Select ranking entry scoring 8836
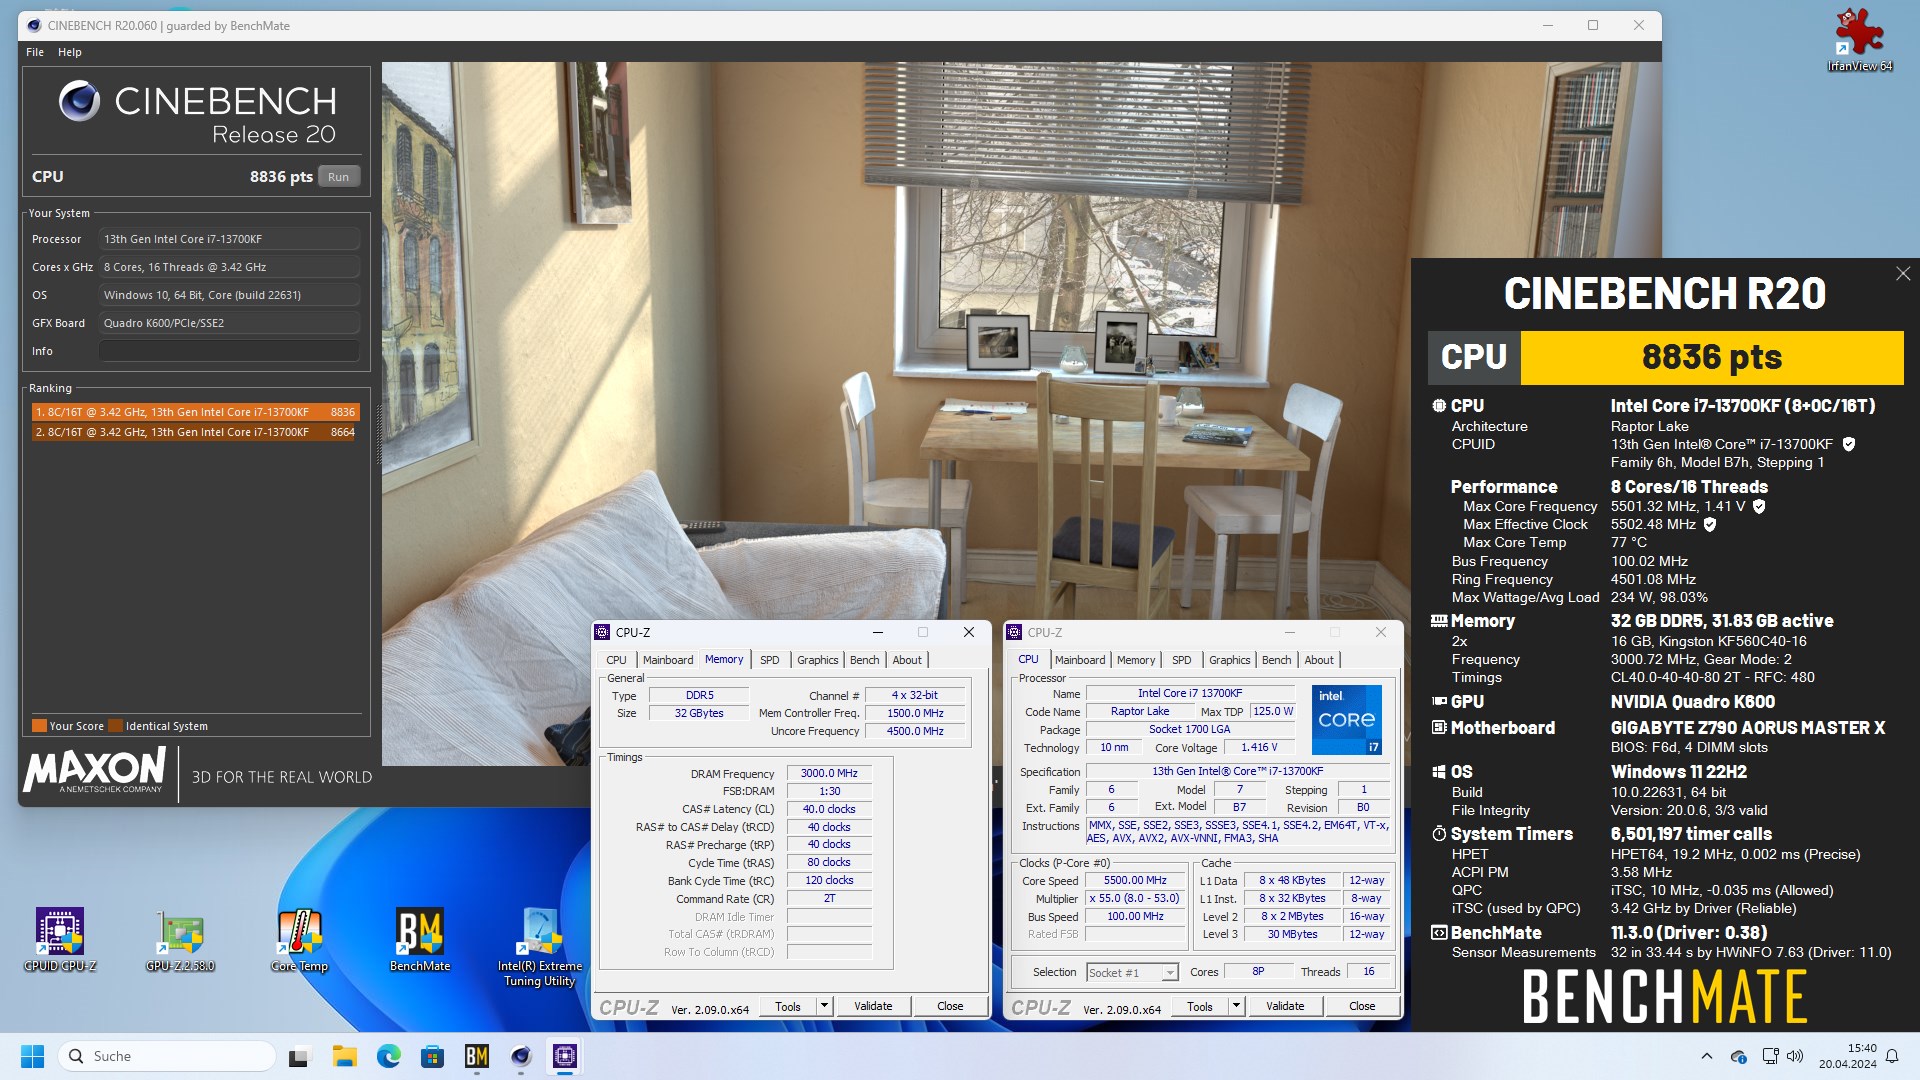 [x=194, y=412]
